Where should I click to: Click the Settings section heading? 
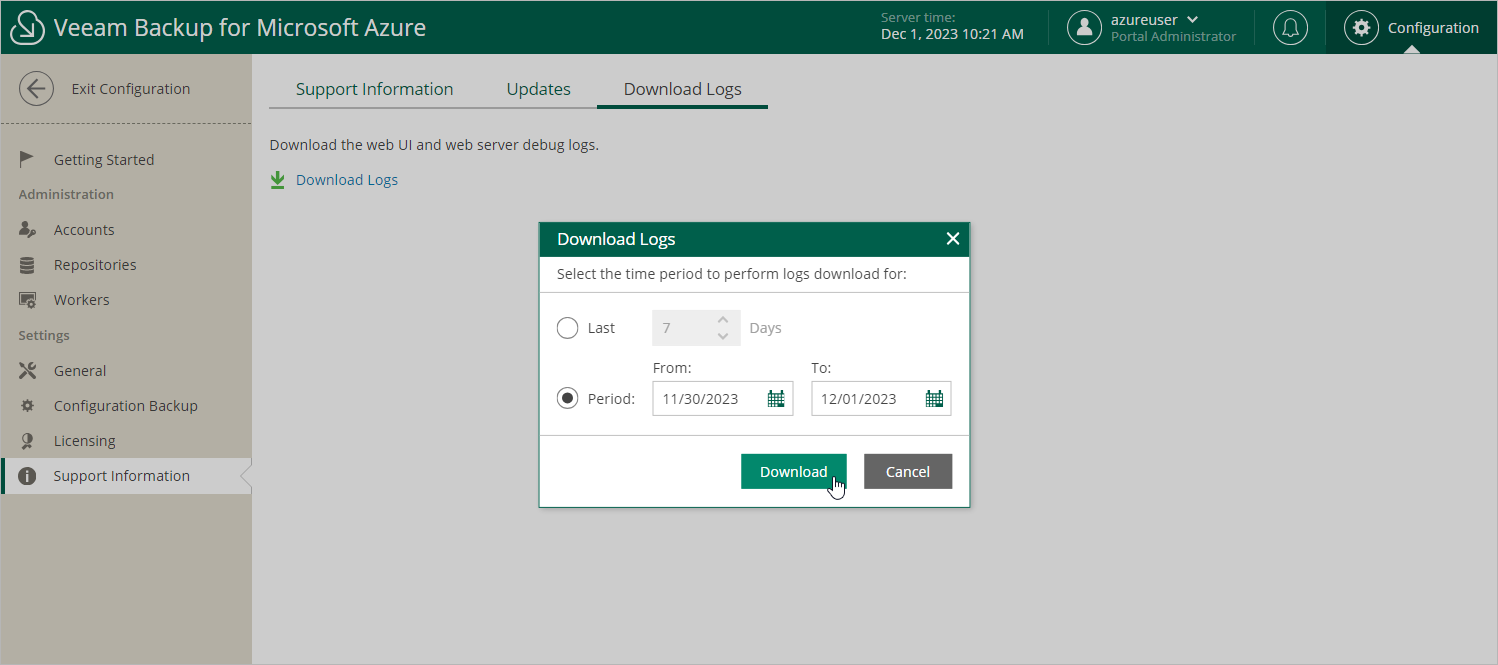click(44, 335)
